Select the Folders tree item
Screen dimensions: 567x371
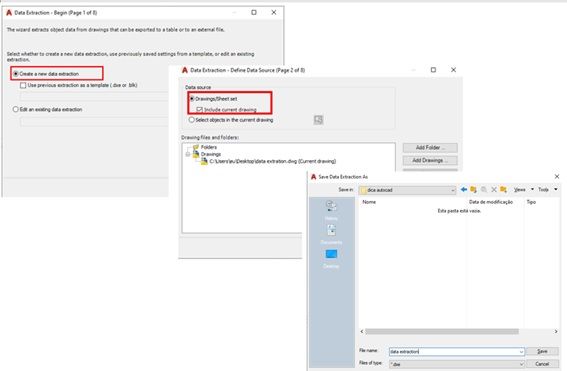click(209, 147)
